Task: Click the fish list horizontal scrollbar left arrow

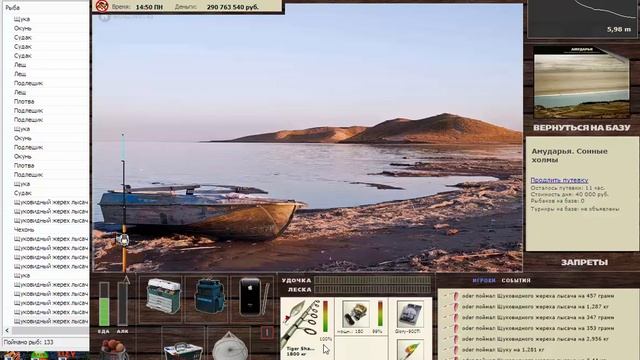Action: pos(7,331)
